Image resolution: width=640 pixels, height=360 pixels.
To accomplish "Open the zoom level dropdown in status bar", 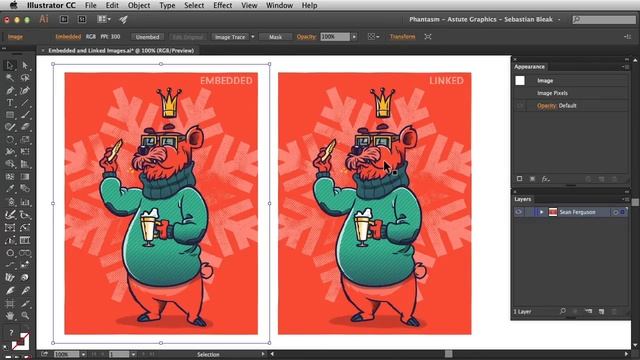I will click(83, 354).
